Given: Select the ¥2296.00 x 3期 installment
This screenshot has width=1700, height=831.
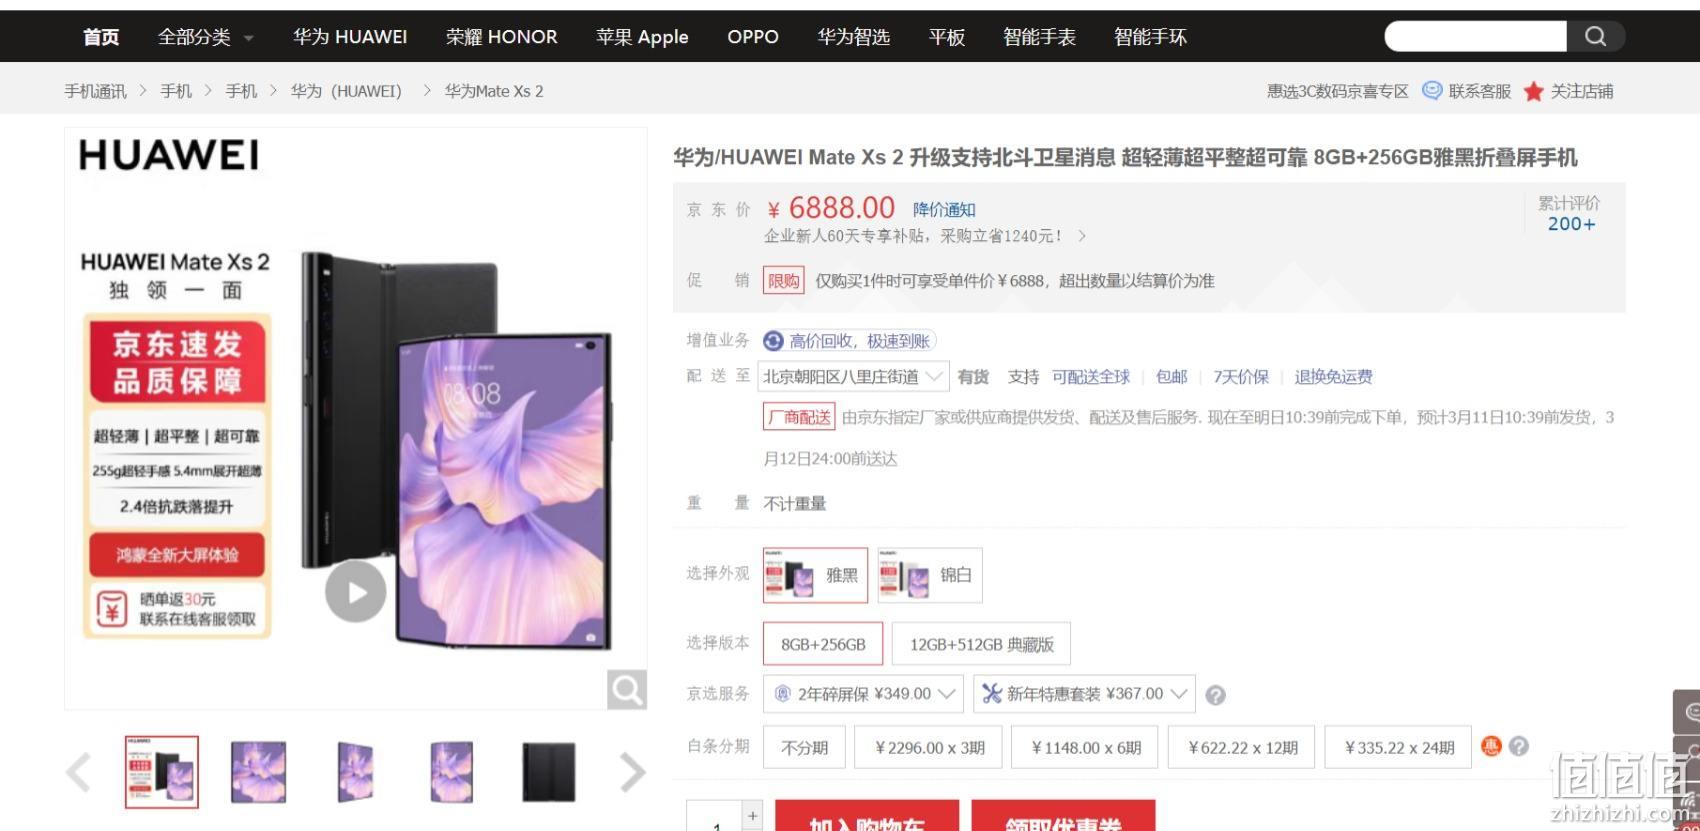Looking at the screenshot, I should tap(928, 747).
